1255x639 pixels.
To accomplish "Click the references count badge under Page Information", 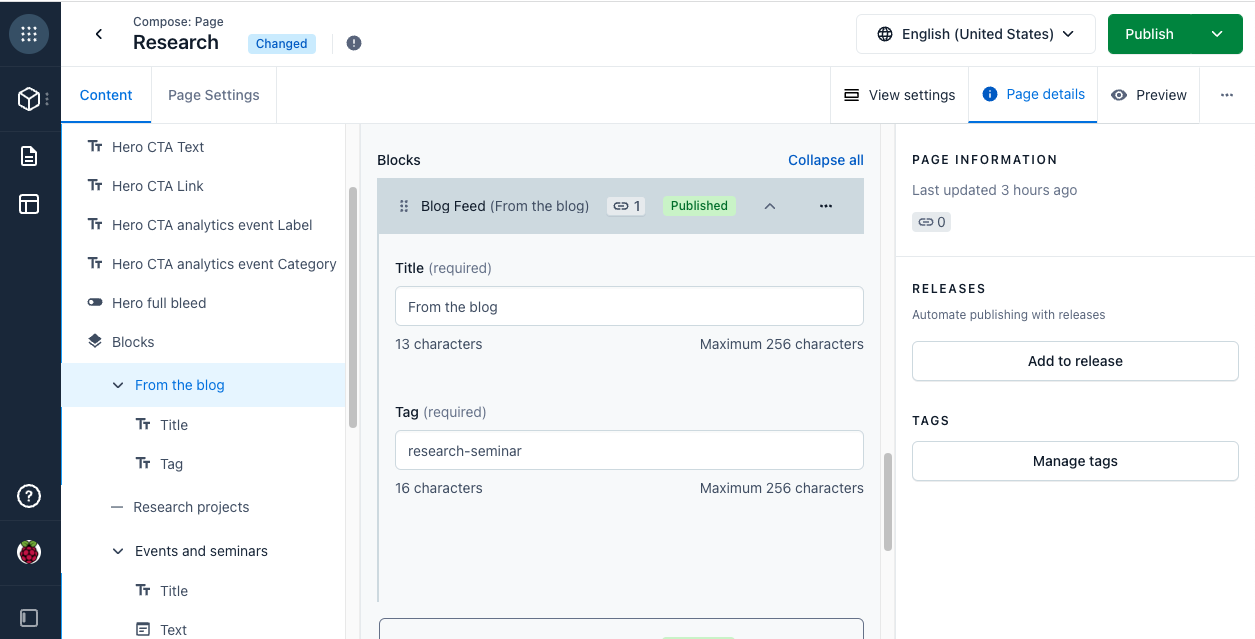I will (x=931, y=221).
